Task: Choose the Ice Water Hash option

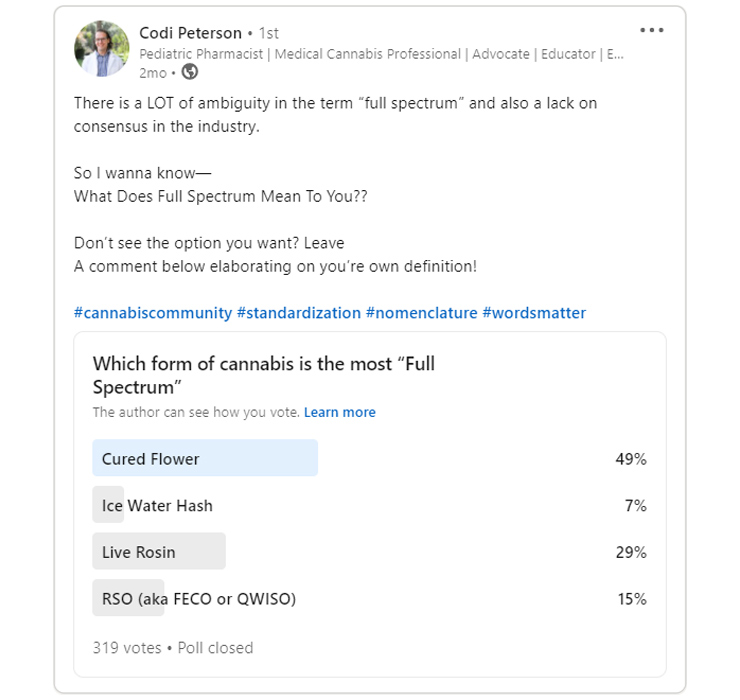Action: 157,506
